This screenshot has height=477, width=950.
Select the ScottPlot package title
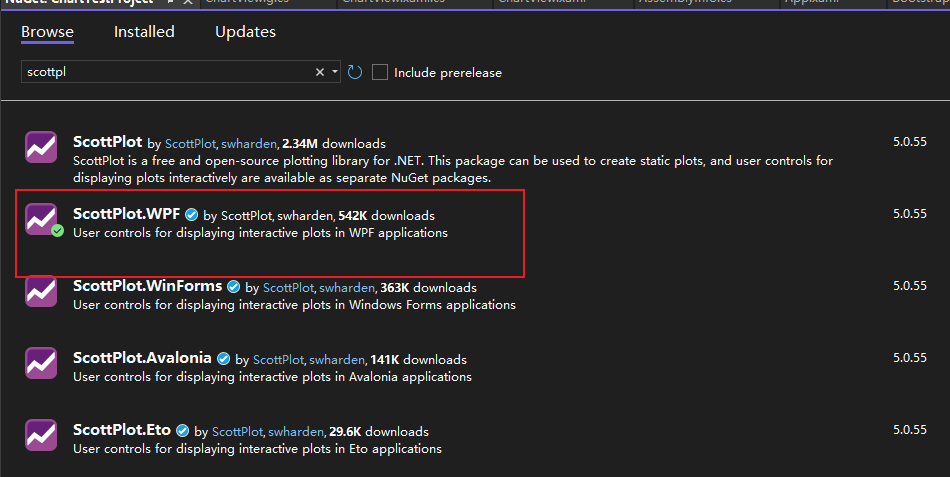pyautogui.click(x=108, y=142)
